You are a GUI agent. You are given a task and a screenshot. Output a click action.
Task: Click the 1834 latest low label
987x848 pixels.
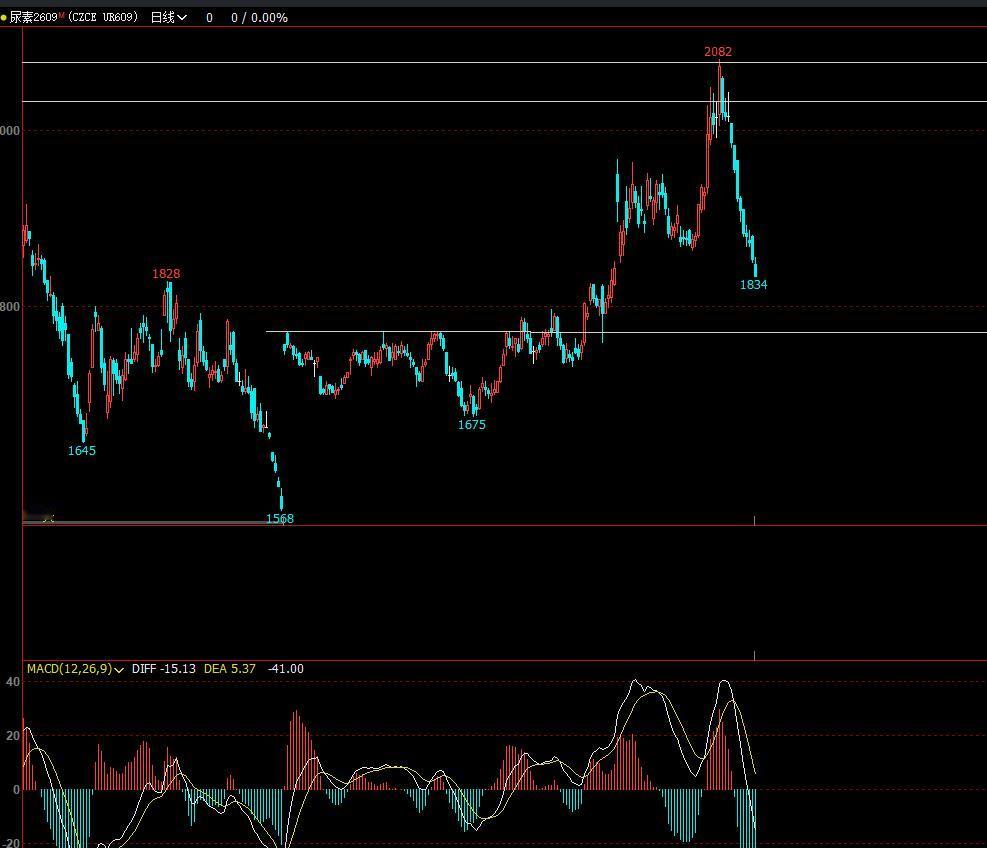(x=753, y=285)
